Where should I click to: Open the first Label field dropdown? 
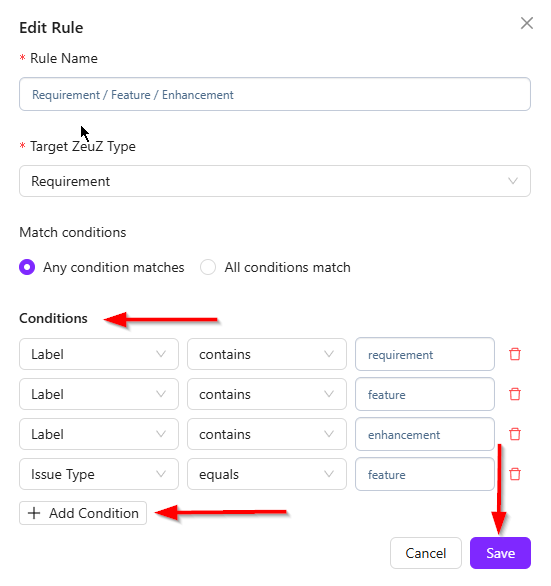click(x=99, y=354)
